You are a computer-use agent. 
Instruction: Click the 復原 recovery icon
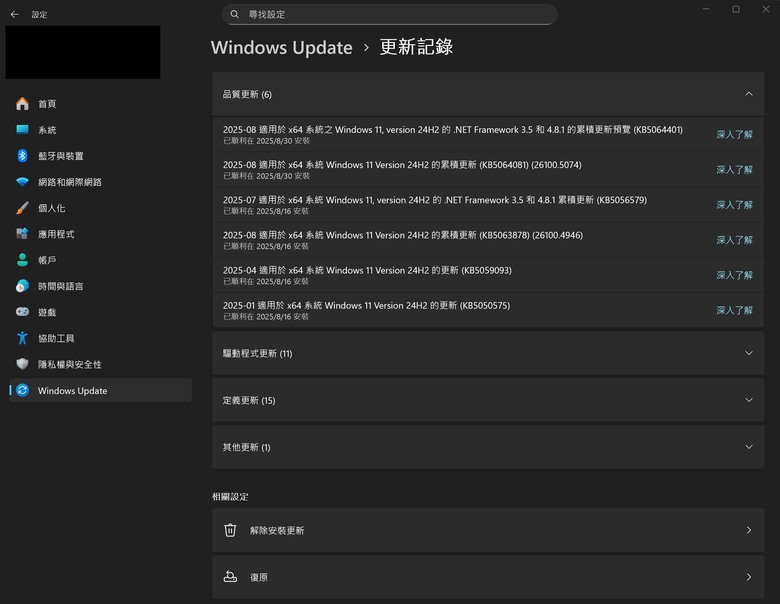coord(230,577)
